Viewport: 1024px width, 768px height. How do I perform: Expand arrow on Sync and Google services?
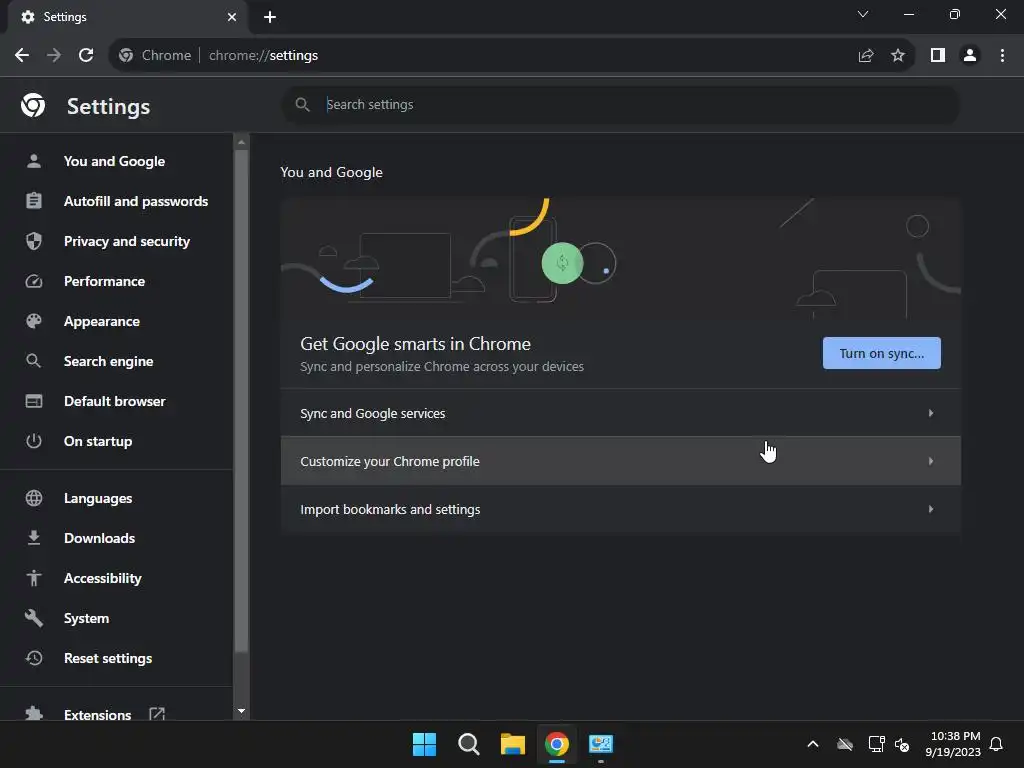click(x=931, y=413)
